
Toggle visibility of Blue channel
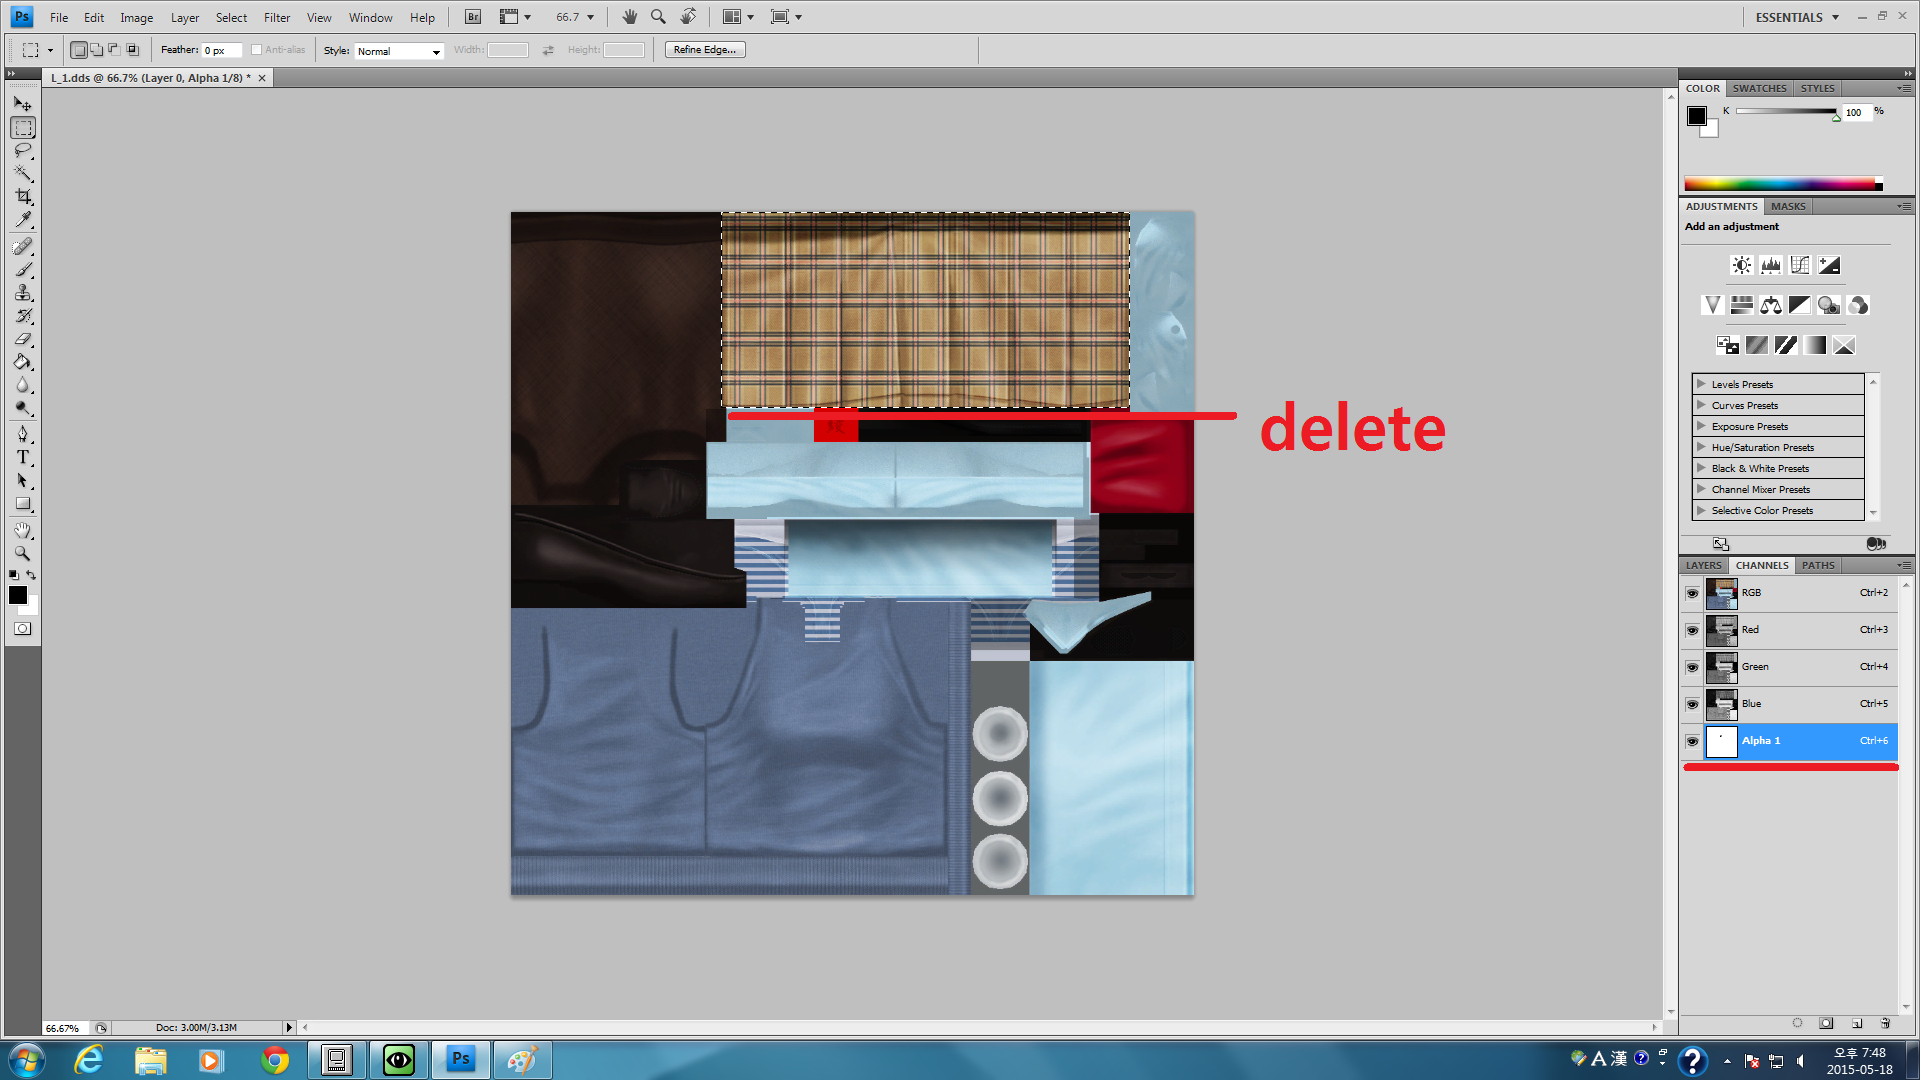(x=1692, y=704)
